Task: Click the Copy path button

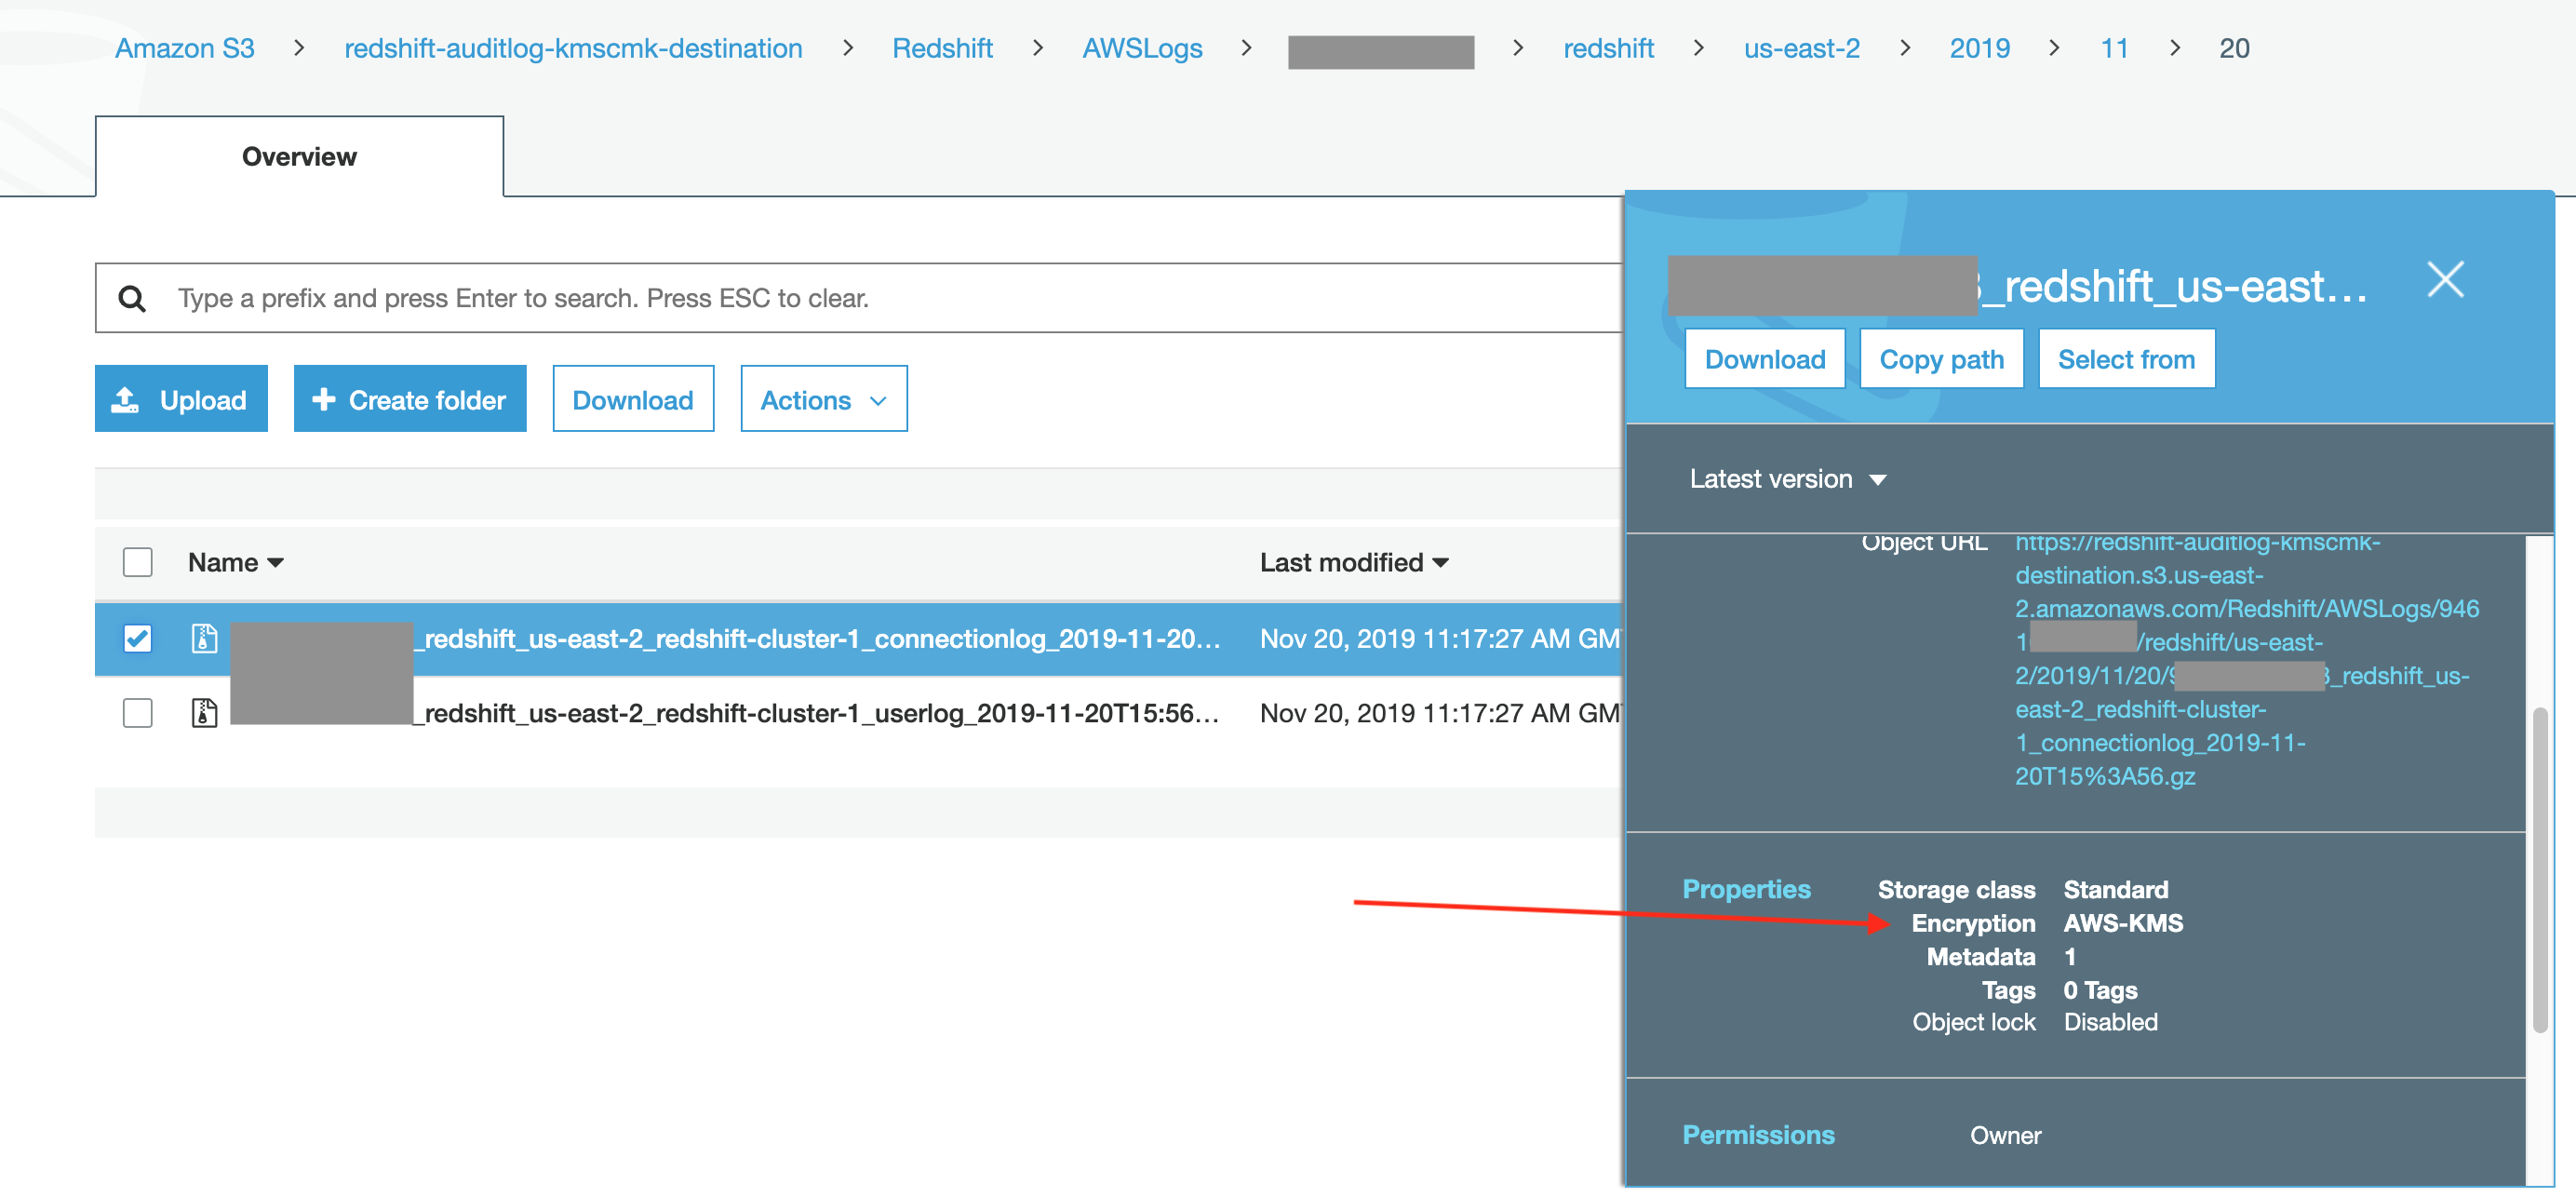Action: click(x=1941, y=359)
